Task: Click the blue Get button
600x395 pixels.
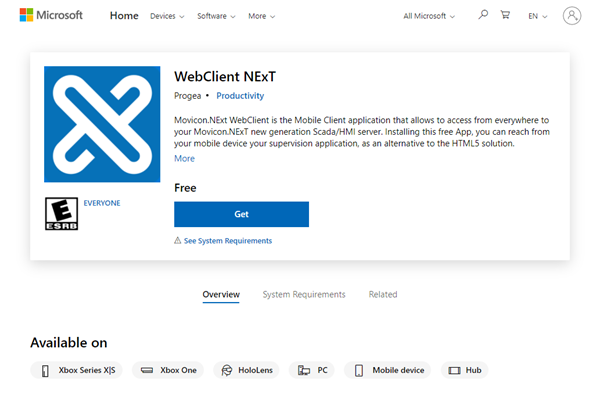Action: coord(241,214)
